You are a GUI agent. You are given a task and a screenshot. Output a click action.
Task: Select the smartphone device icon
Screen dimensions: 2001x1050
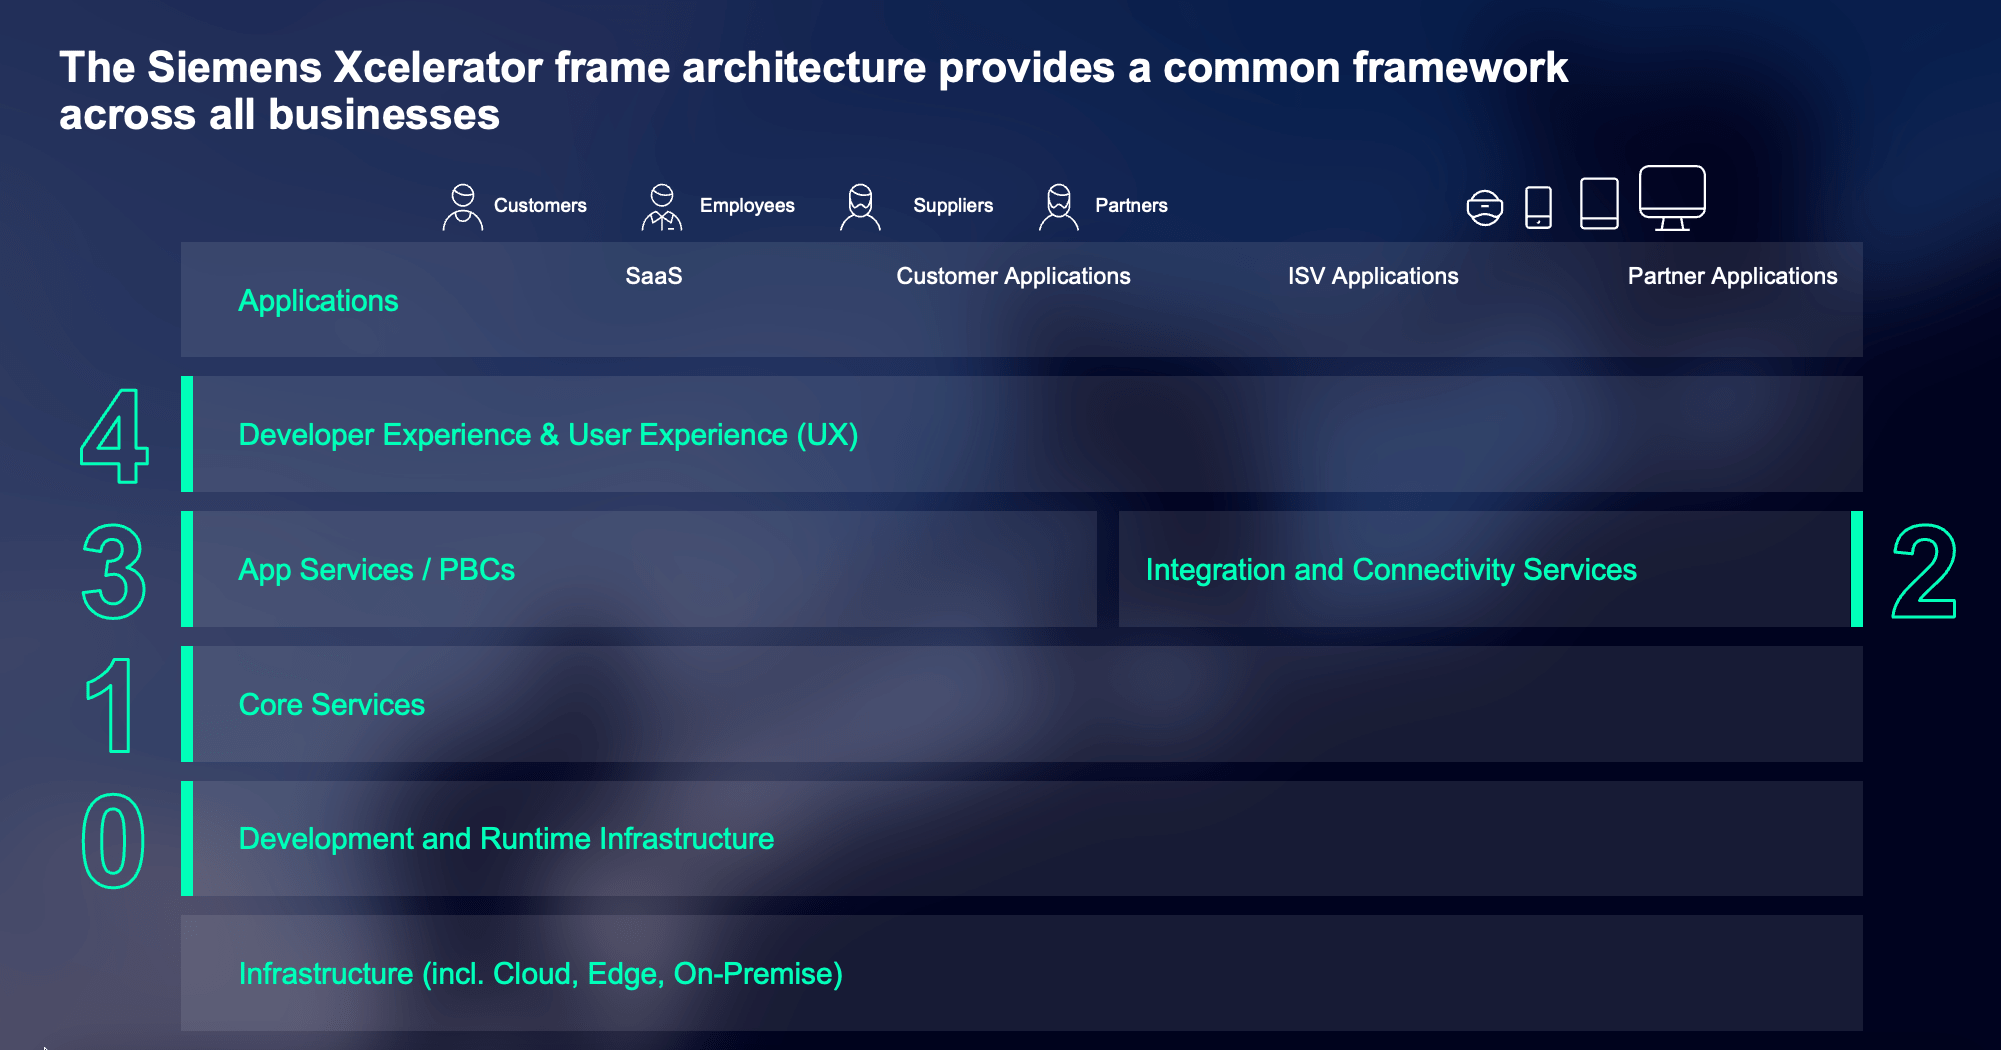[1539, 207]
